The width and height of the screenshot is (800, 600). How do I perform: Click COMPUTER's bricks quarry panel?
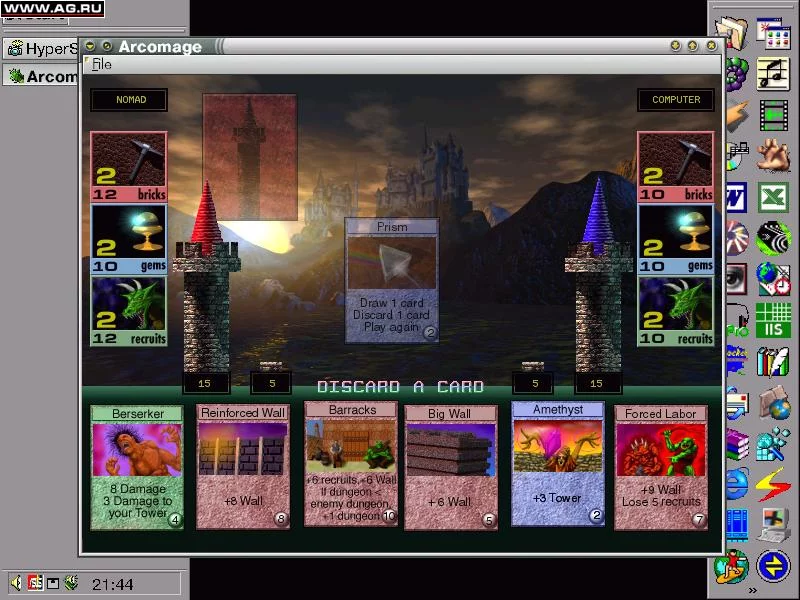676,167
